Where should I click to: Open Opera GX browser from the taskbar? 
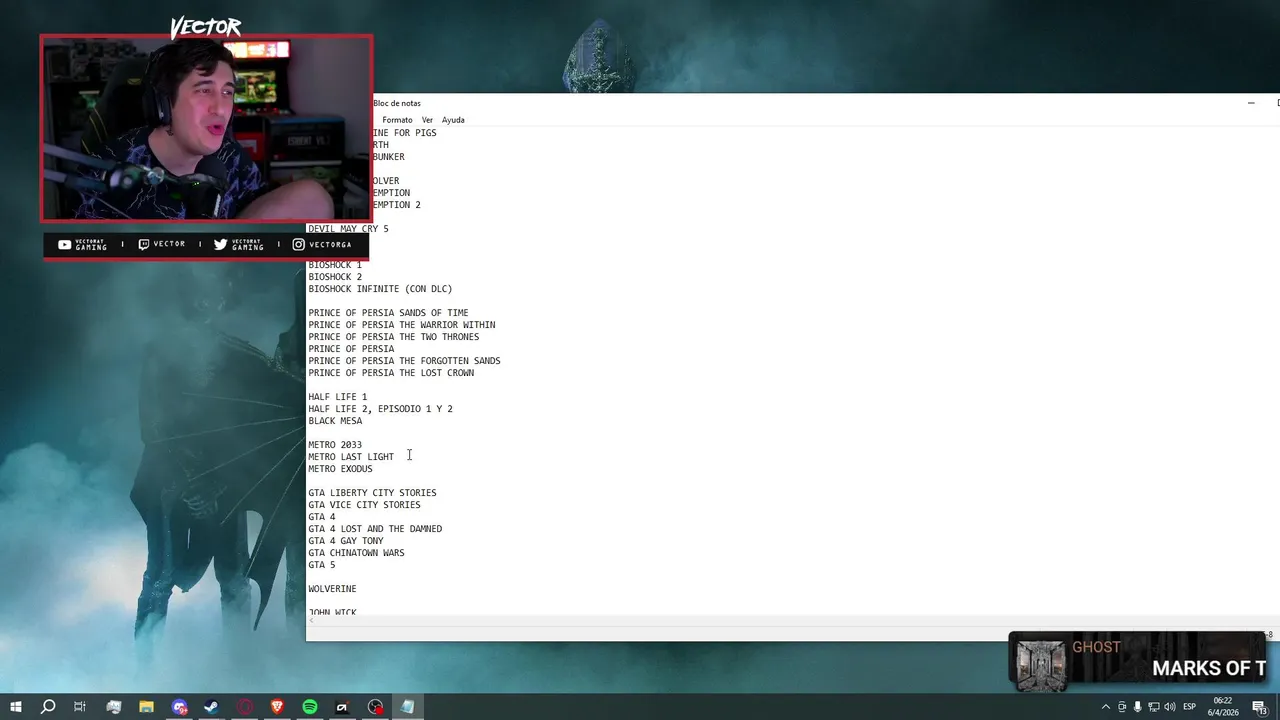coord(245,707)
